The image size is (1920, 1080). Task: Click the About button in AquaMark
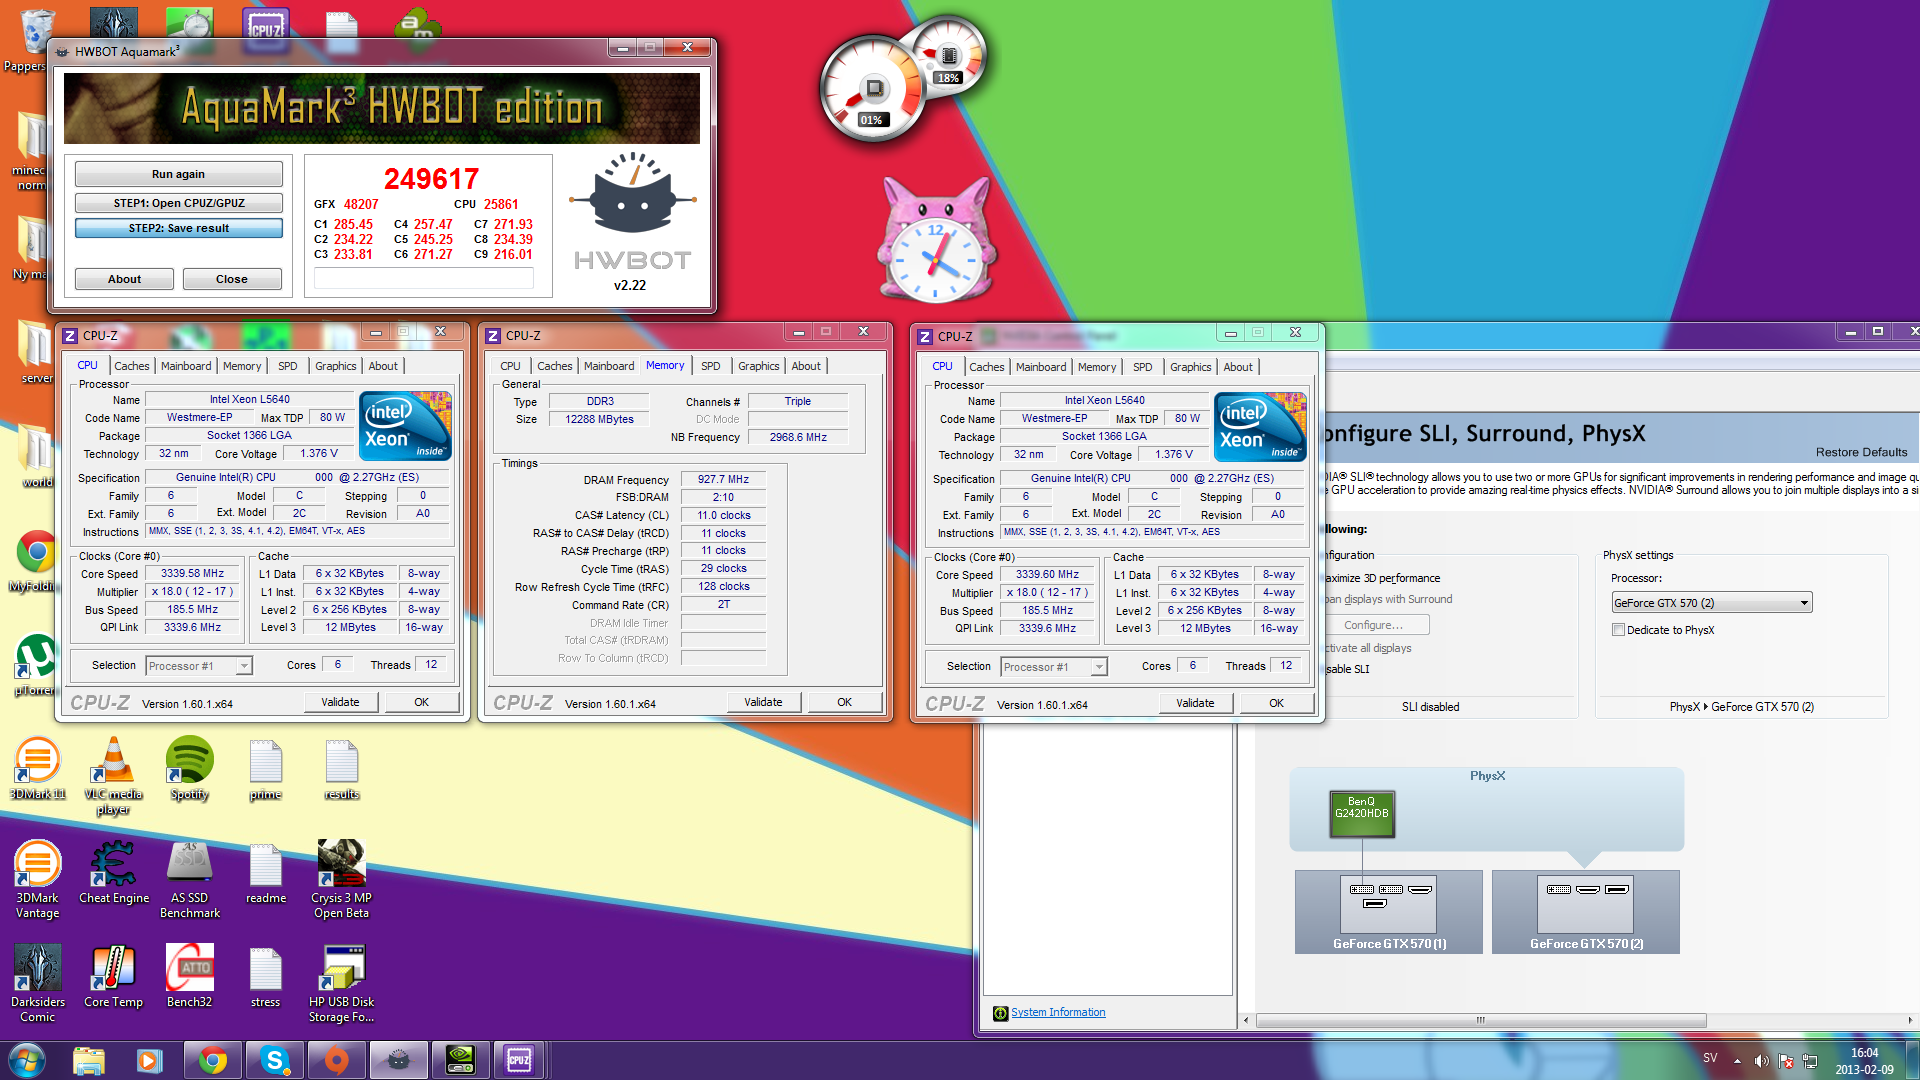(124, 279)
